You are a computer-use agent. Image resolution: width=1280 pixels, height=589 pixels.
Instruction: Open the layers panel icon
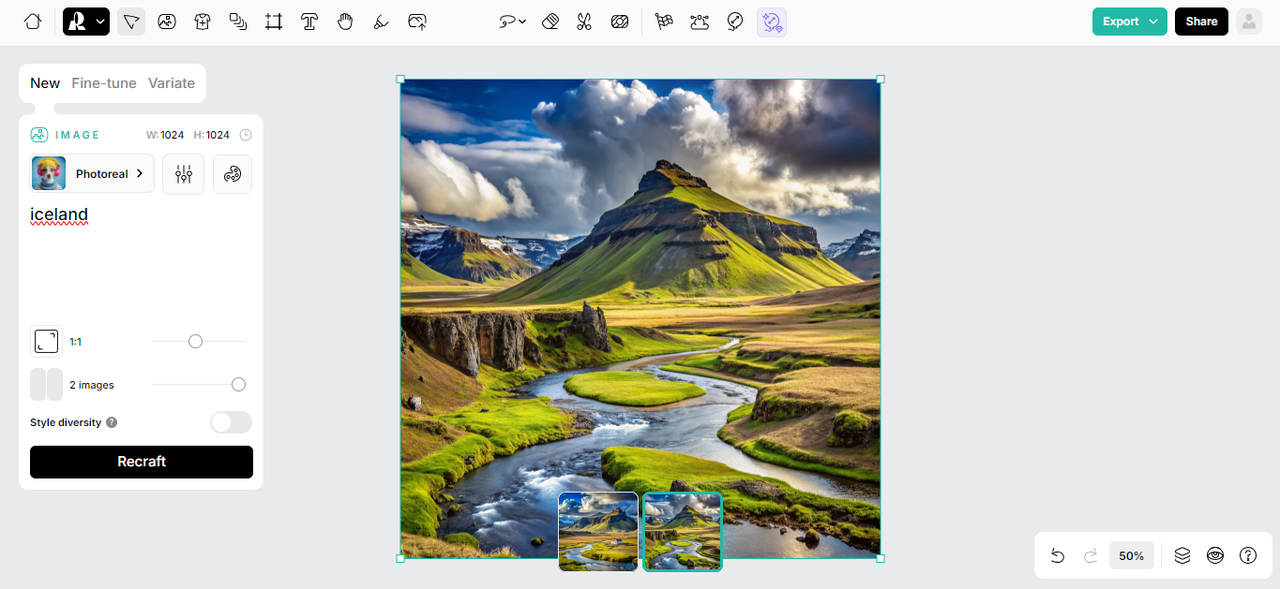click(1182, 556)
